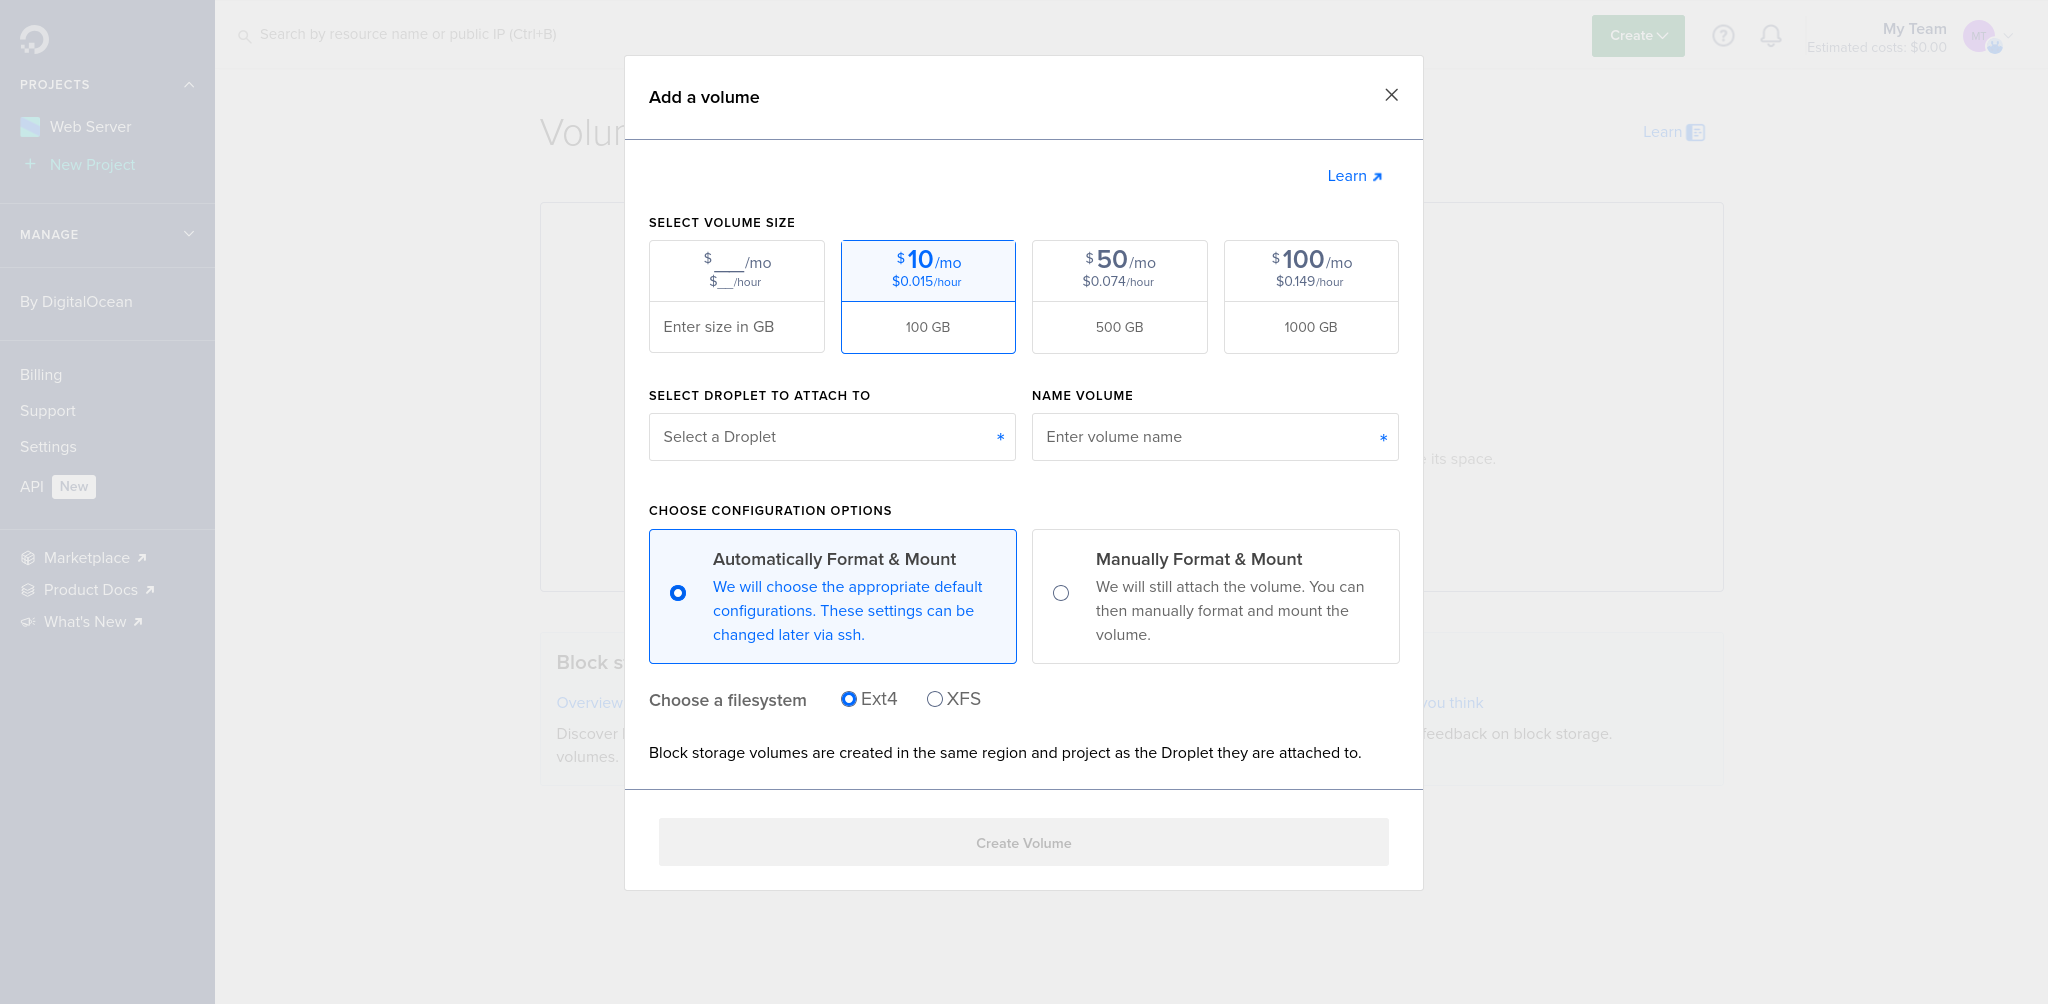Go to the Billing page
The image size is (2048, 1004).
(x=41, y=374)
